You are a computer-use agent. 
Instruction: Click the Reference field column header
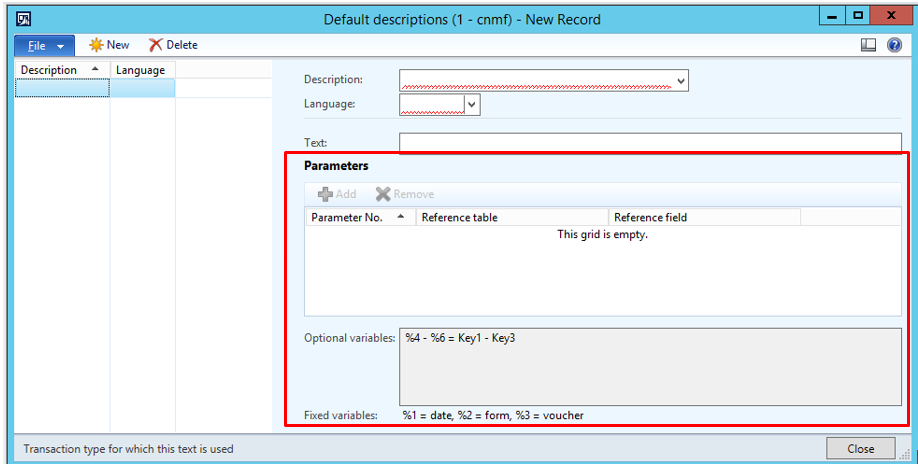[x=703, y=217]
